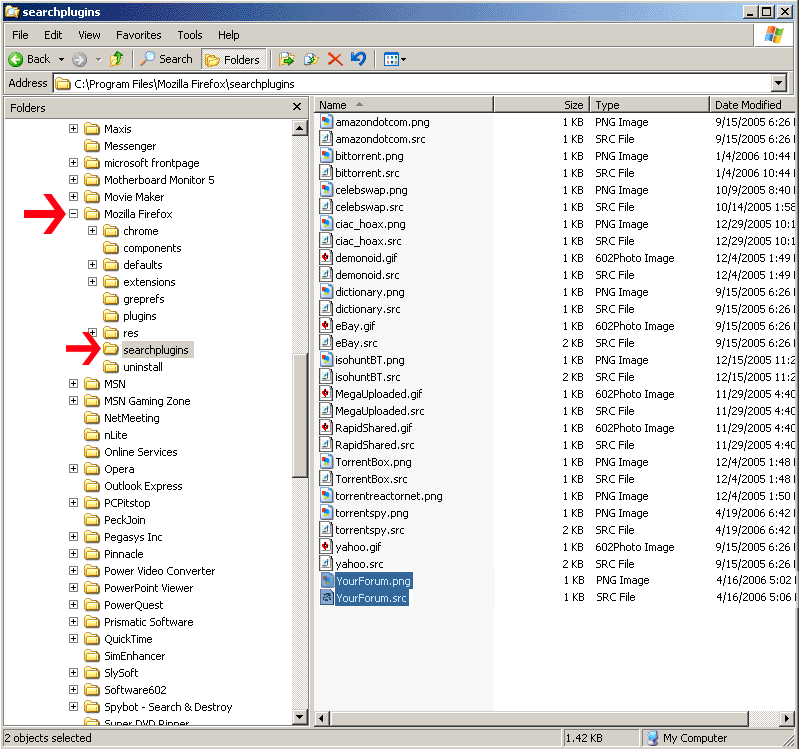This screenshot has width=799, height=749.
Task: Click the Copy To folder icon
Action: click(311, 60)
